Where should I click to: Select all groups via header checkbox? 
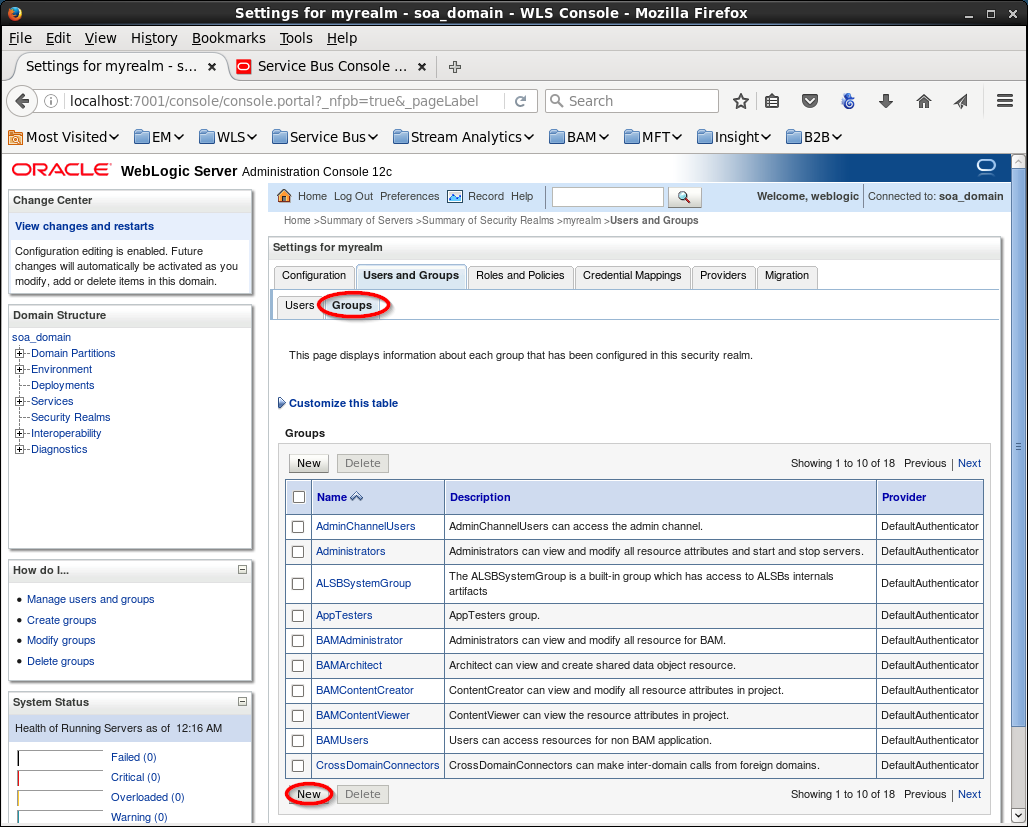click(x=299, y=497)
